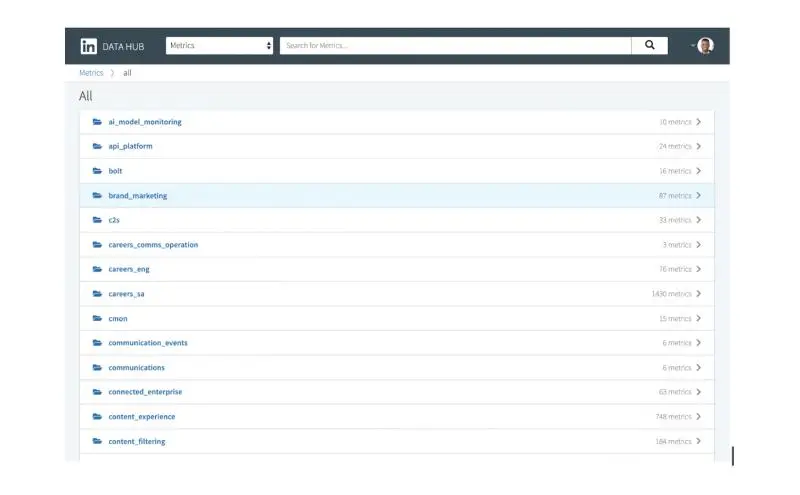Viewport: 800px width, 495px height.
Task: Open the careers_eng folder link
Action: [129, 269]
